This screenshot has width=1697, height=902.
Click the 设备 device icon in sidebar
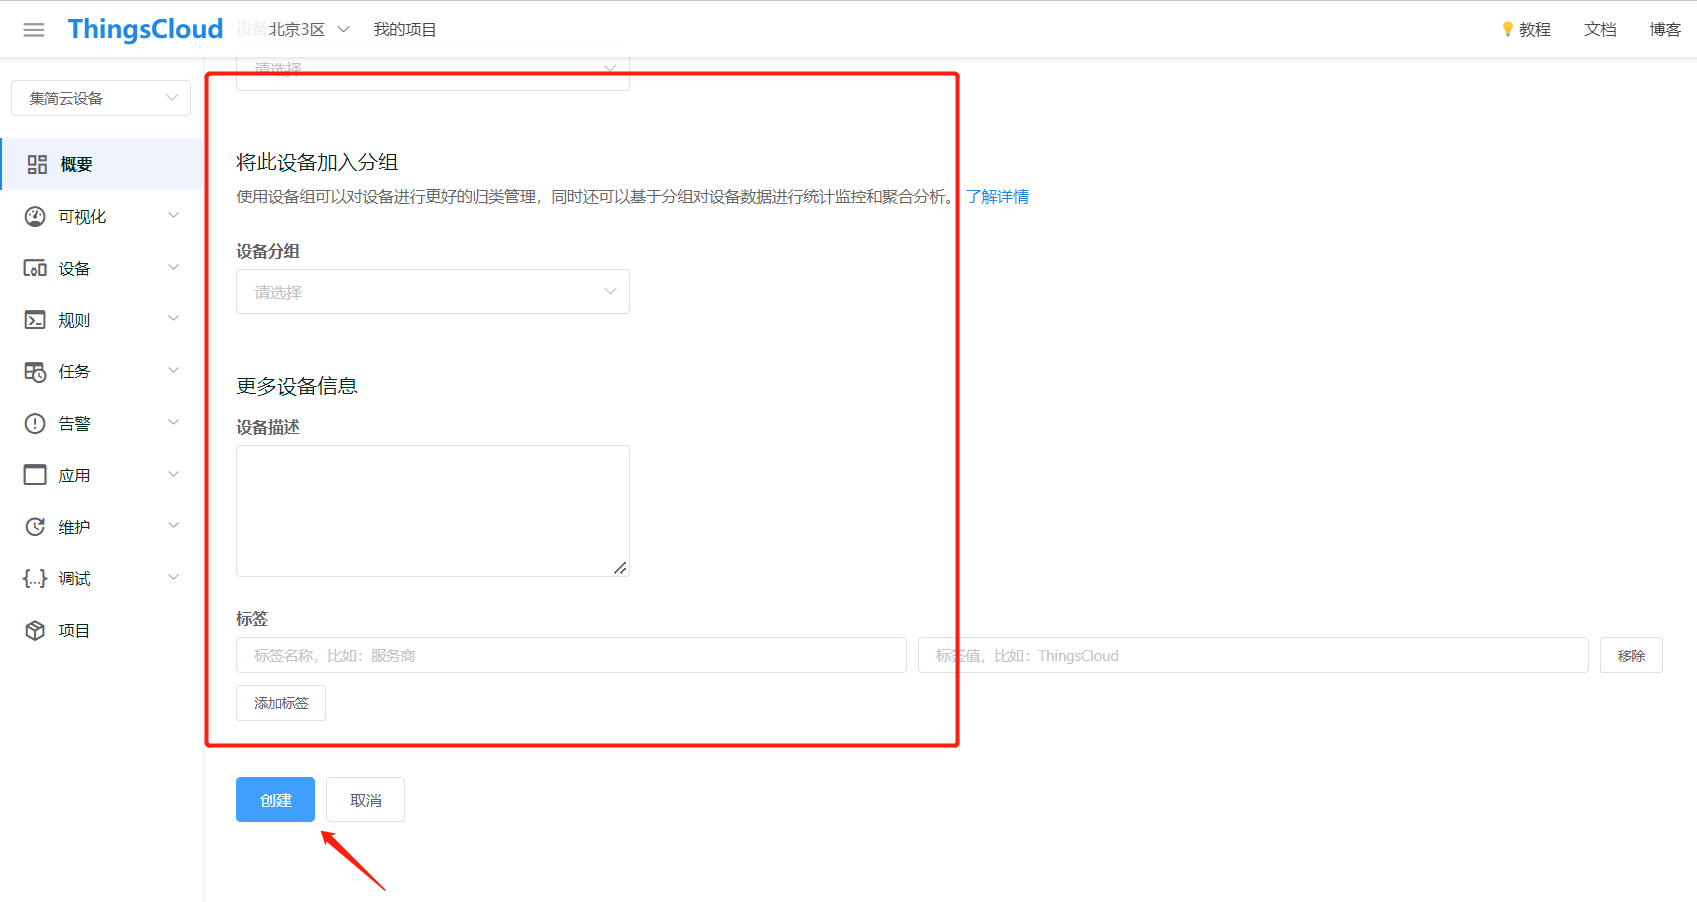pyautogui.click(x=35, y=269)
